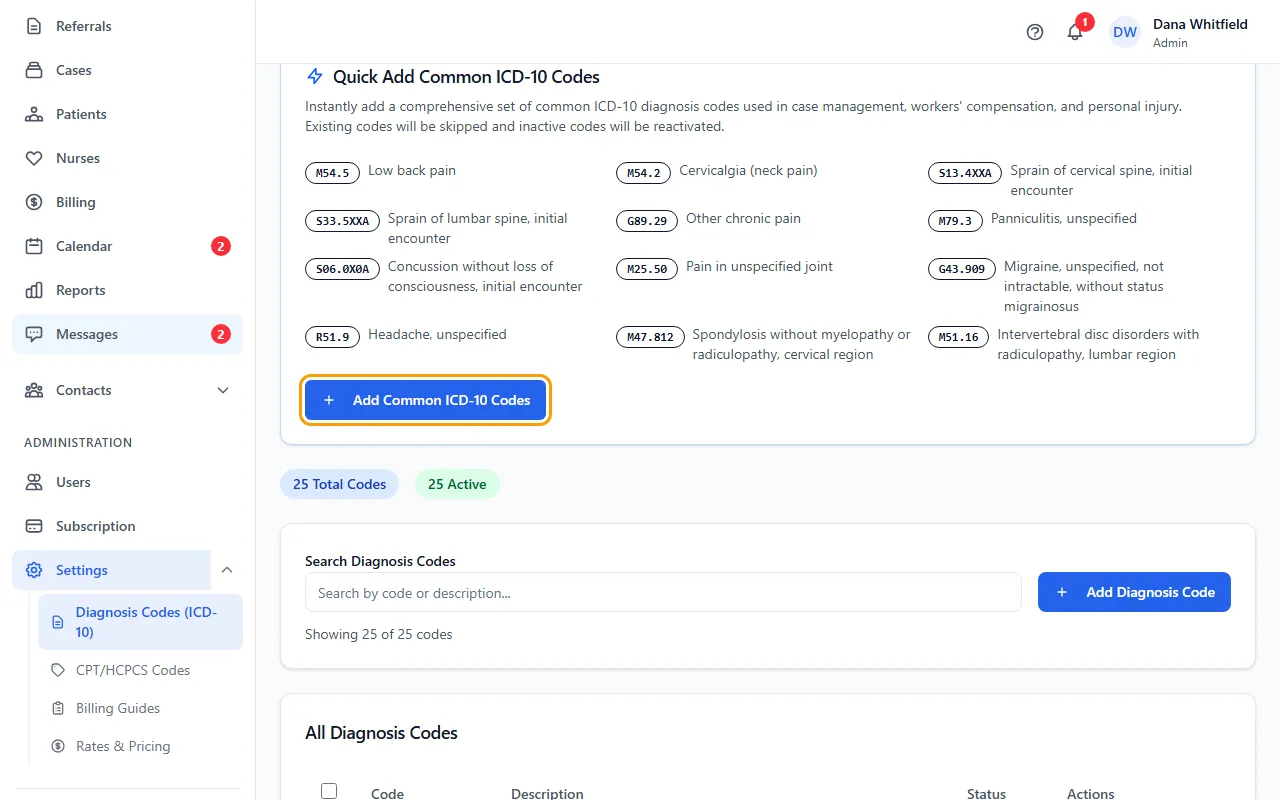
Task: Click the Contacts people icon
Action: tap(34, 390)
